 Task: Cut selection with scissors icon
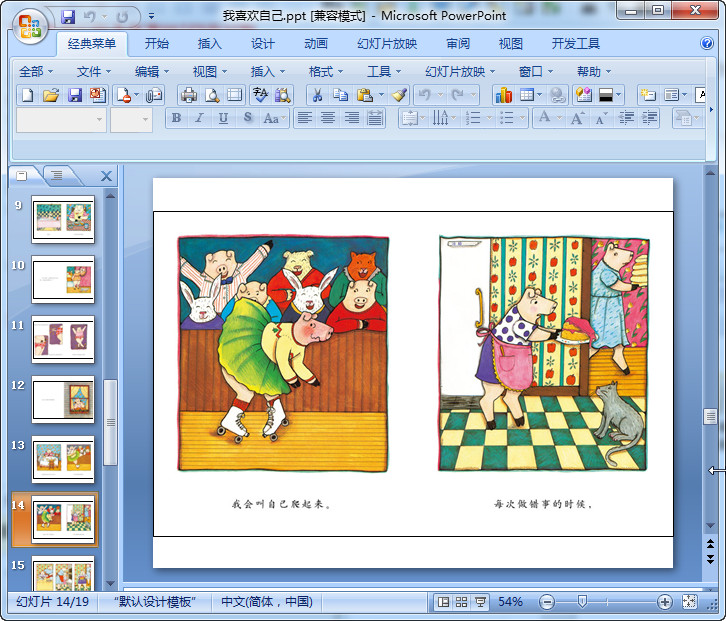pyautogui.click(x=317, y=95)
